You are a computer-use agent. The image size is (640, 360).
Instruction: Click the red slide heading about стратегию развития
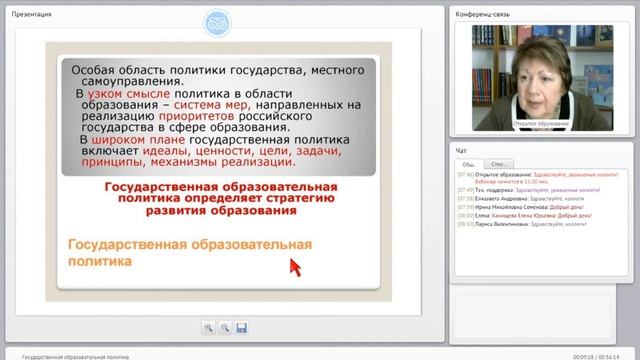tap(221, 198)
